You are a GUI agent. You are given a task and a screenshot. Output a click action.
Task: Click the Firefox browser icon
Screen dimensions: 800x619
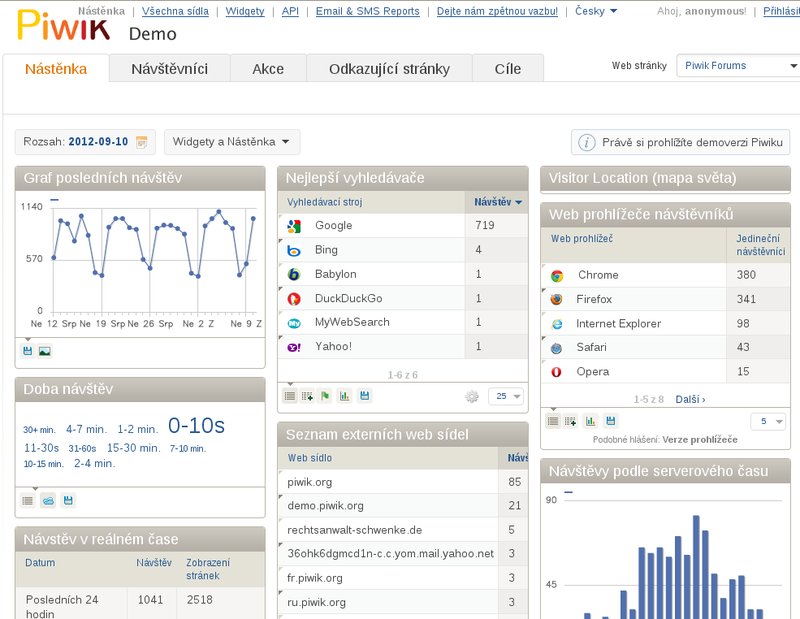point(557,300)
